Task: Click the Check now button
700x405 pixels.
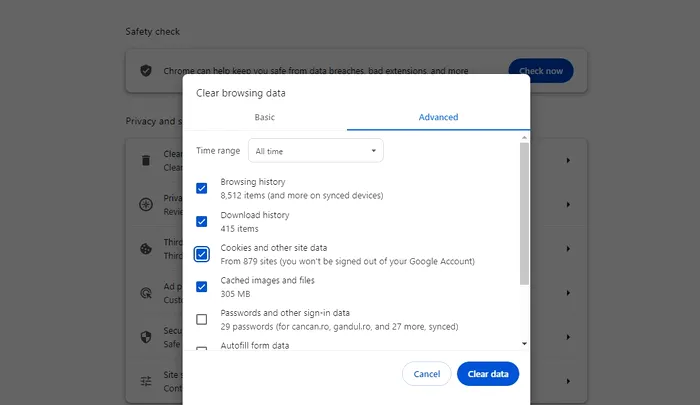Action: [x=541, y=71]
